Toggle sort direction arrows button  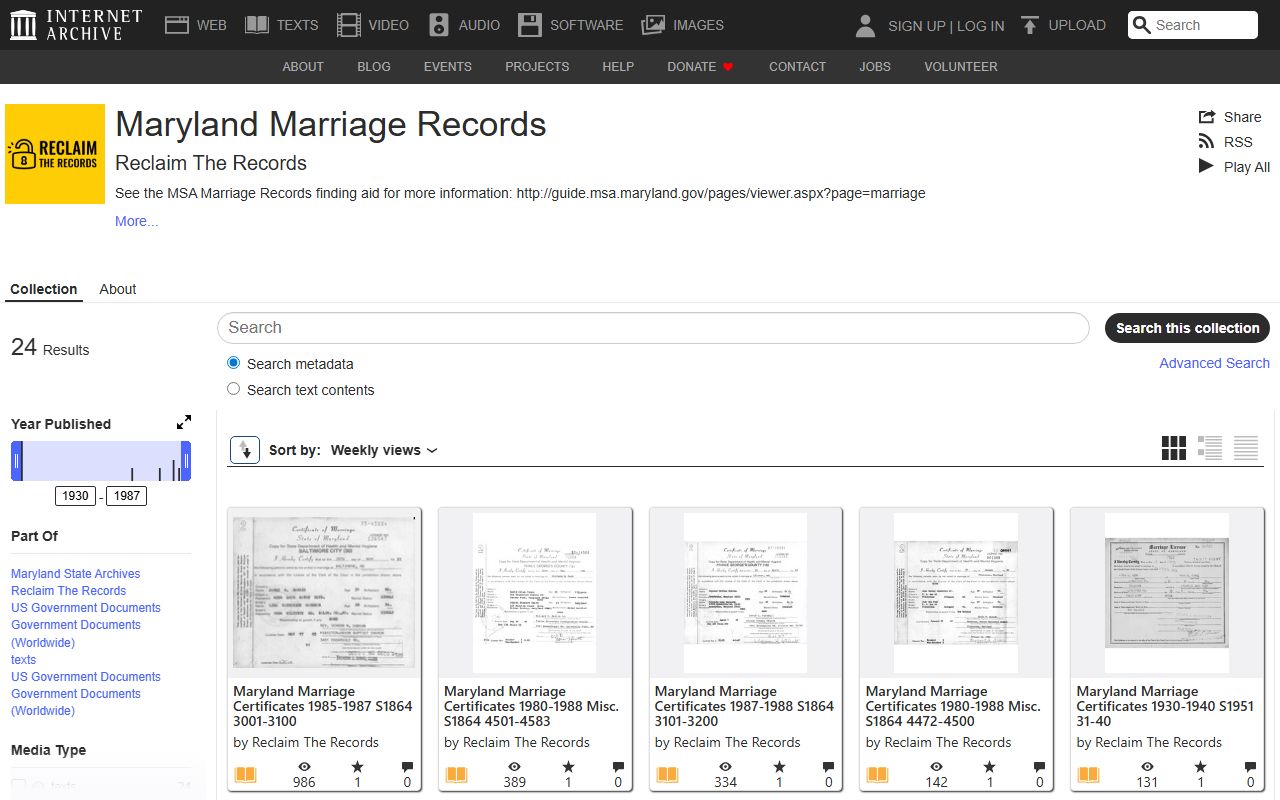[245, 450]
